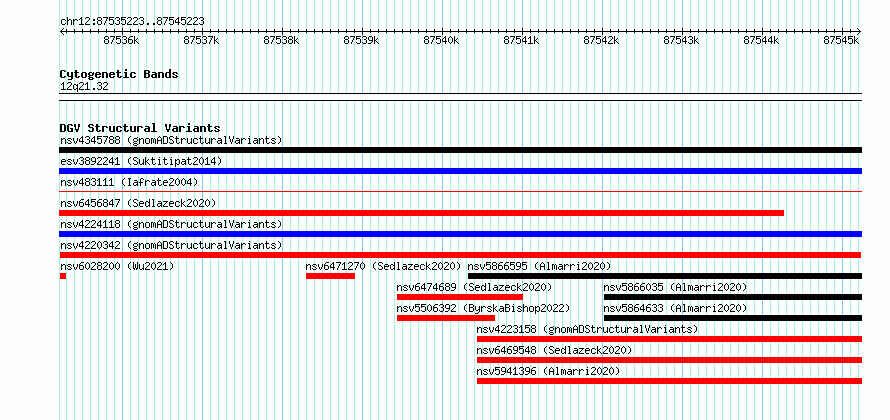Click the blue nsv4224118 variant bar
Image resolution: width=890 pixels, height=420 pixels.
pos(460,234)
